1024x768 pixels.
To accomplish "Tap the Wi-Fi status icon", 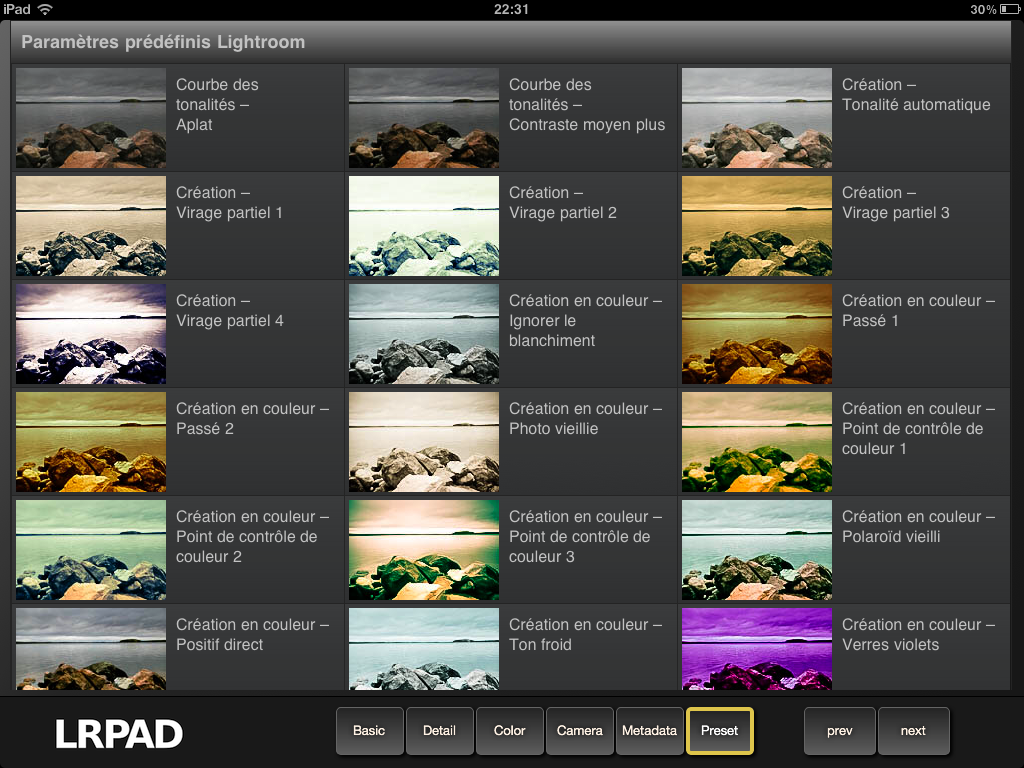I will click(x=45, y=9).
